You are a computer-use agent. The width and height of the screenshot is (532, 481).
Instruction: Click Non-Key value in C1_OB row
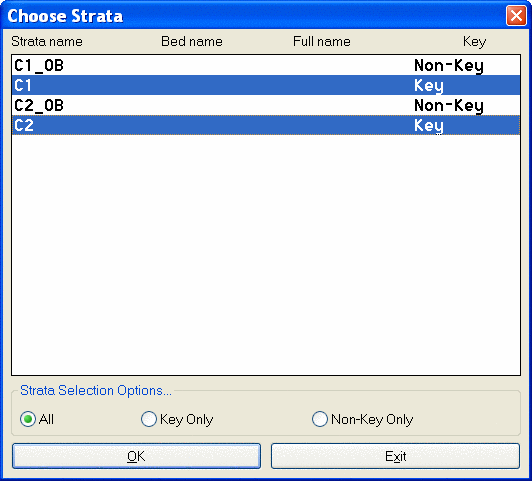(x=449, y=65)
